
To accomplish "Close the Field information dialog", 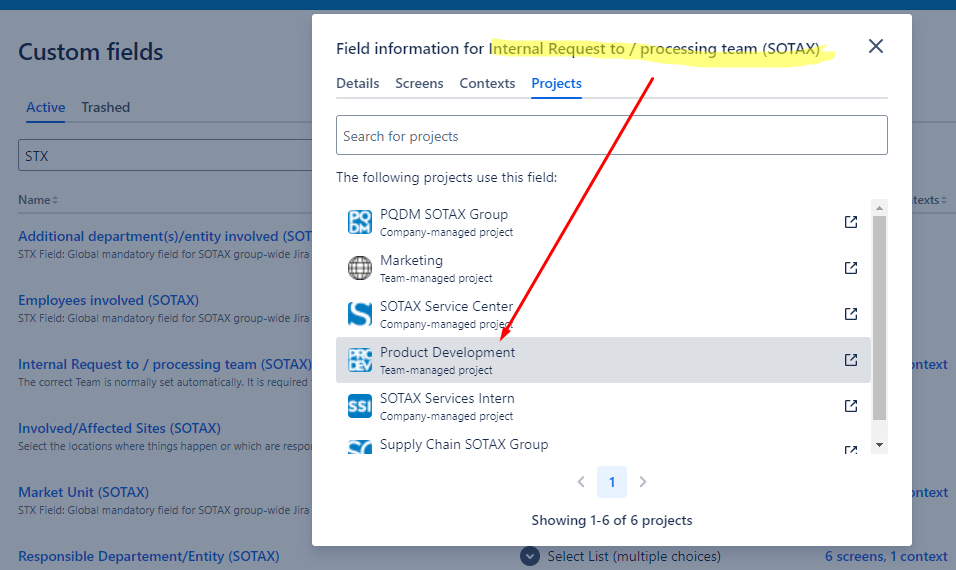I will (876, 46).
